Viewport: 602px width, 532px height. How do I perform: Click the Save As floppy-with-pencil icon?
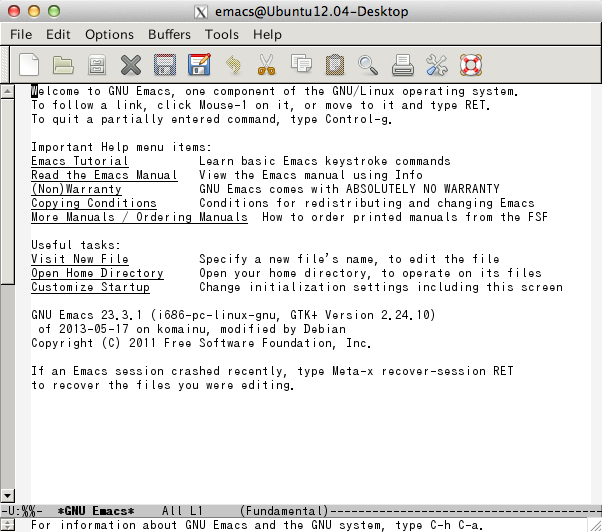pyautogui.click(x=199, y=64)
